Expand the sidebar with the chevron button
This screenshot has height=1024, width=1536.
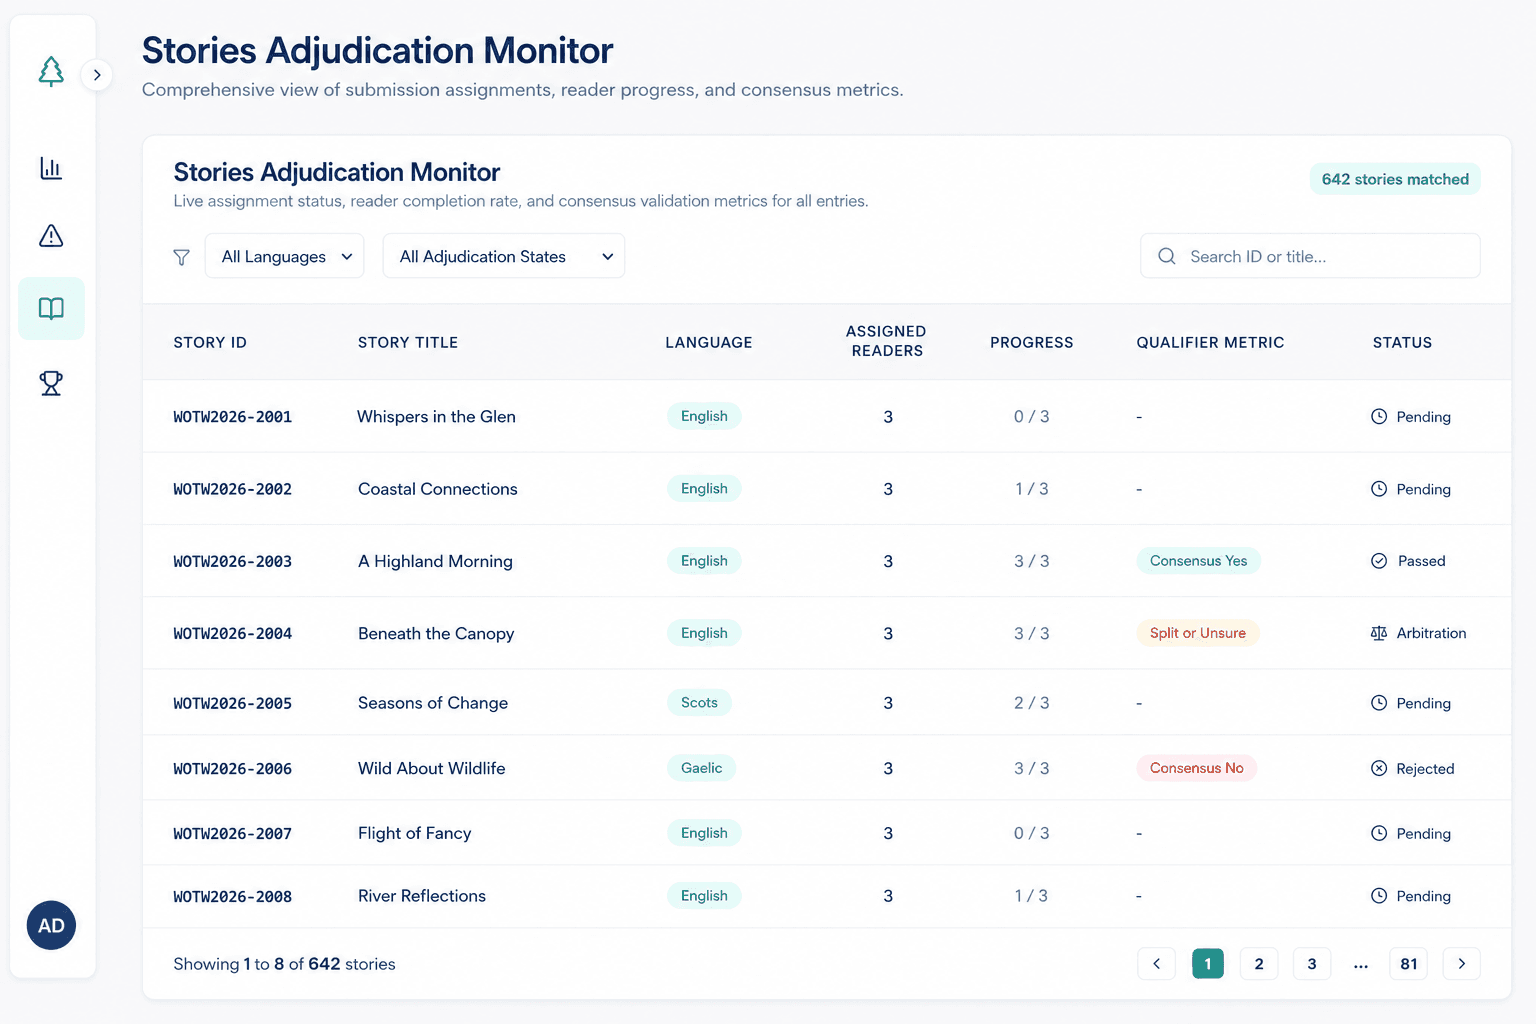[x=97, y=75]
